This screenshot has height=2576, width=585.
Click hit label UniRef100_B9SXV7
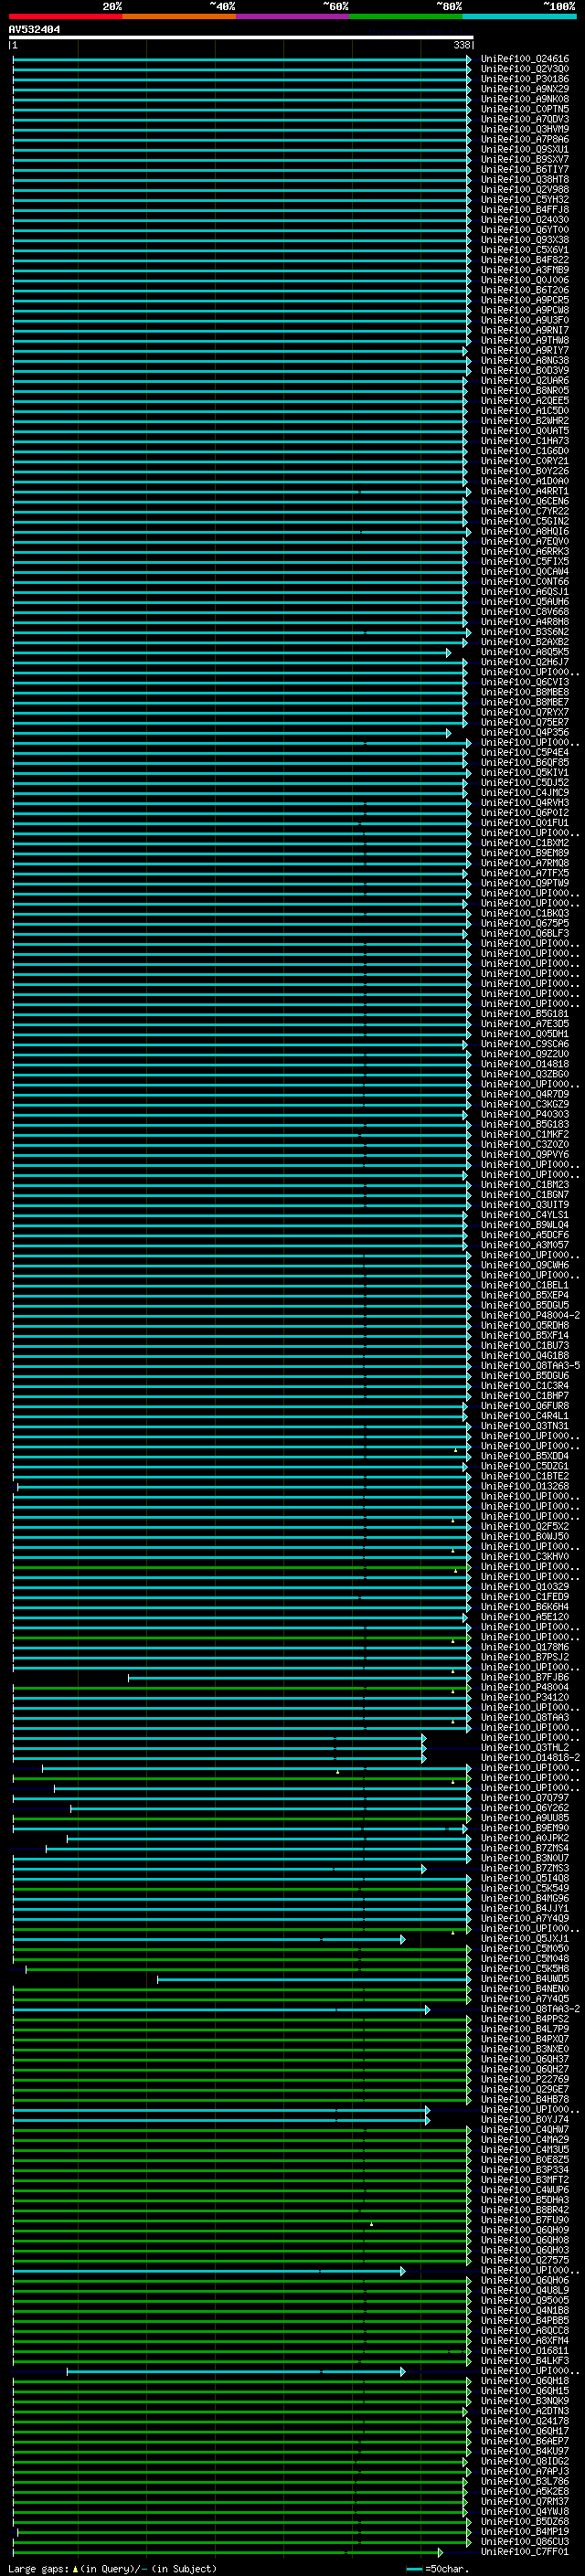point(525,159)
